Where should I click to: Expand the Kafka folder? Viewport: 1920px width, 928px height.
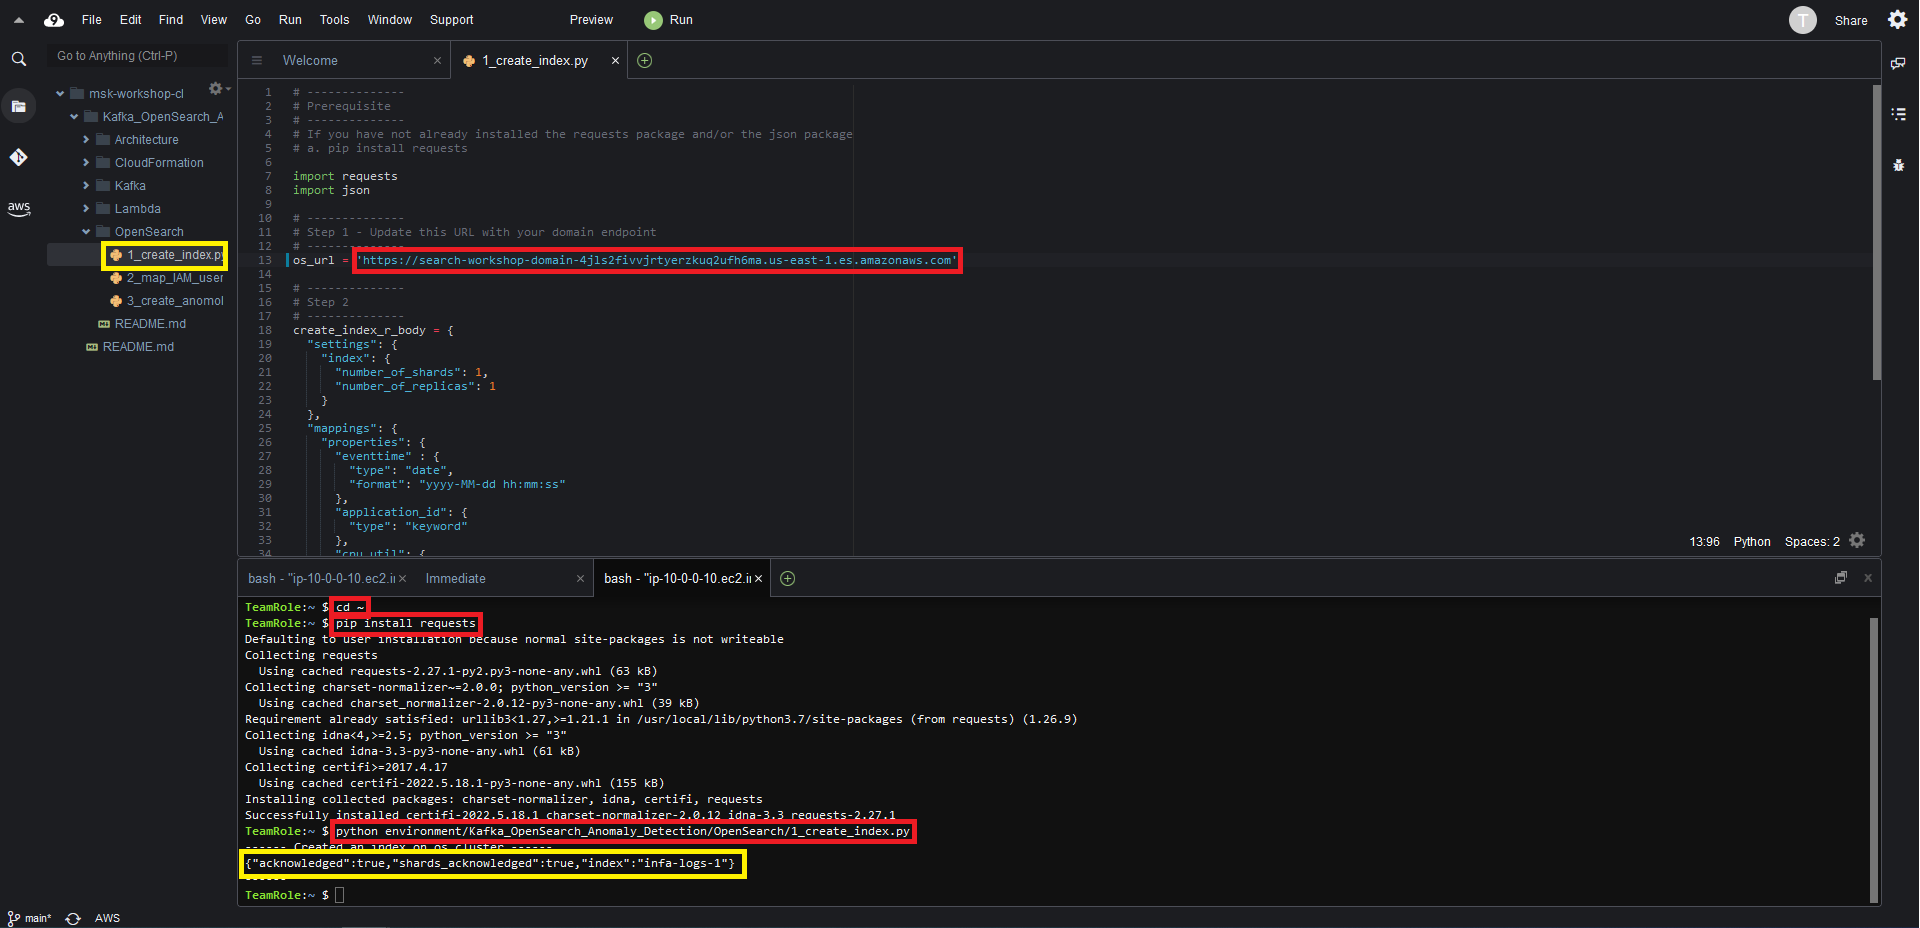pos(86,186)
